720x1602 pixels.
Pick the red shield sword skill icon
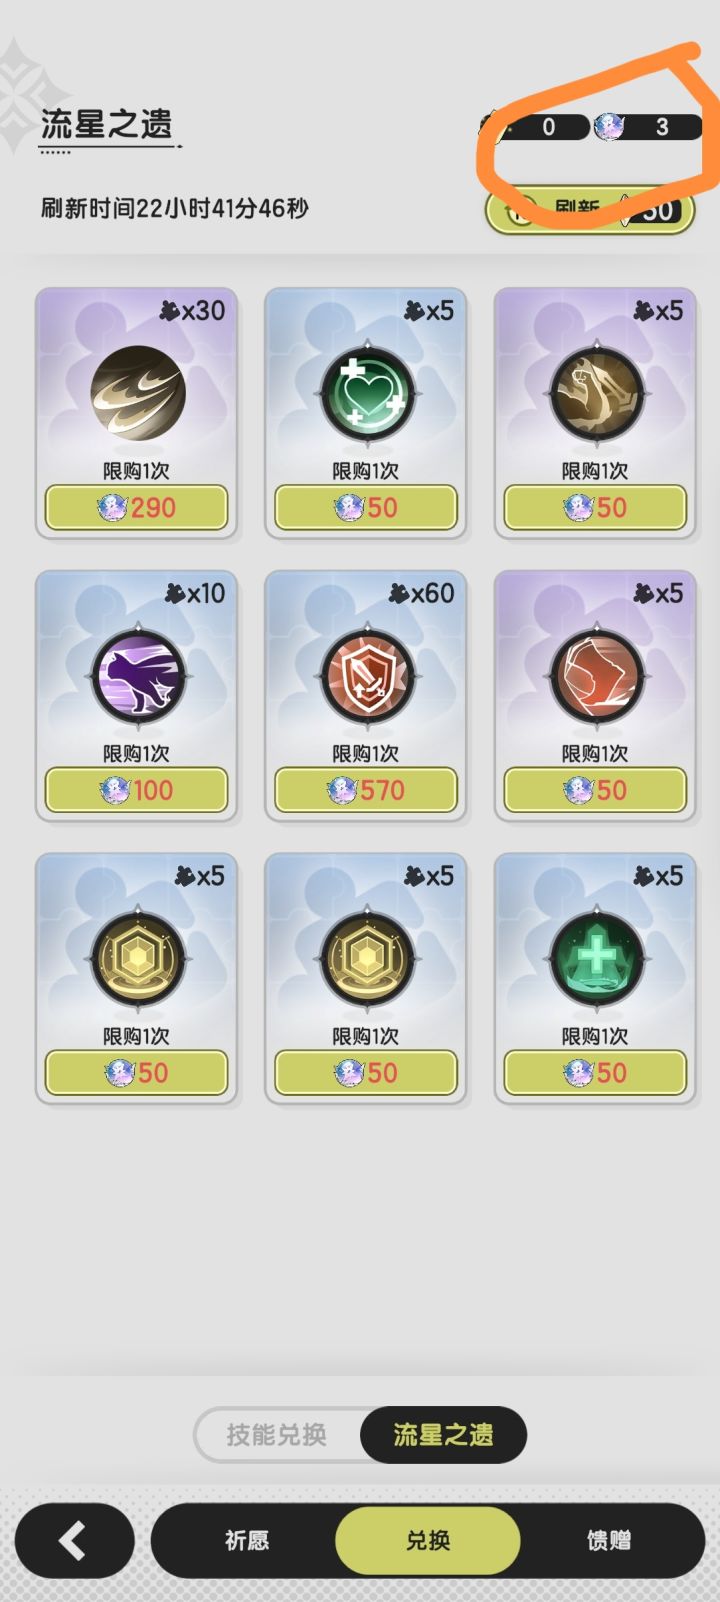(x=367, y=677)
